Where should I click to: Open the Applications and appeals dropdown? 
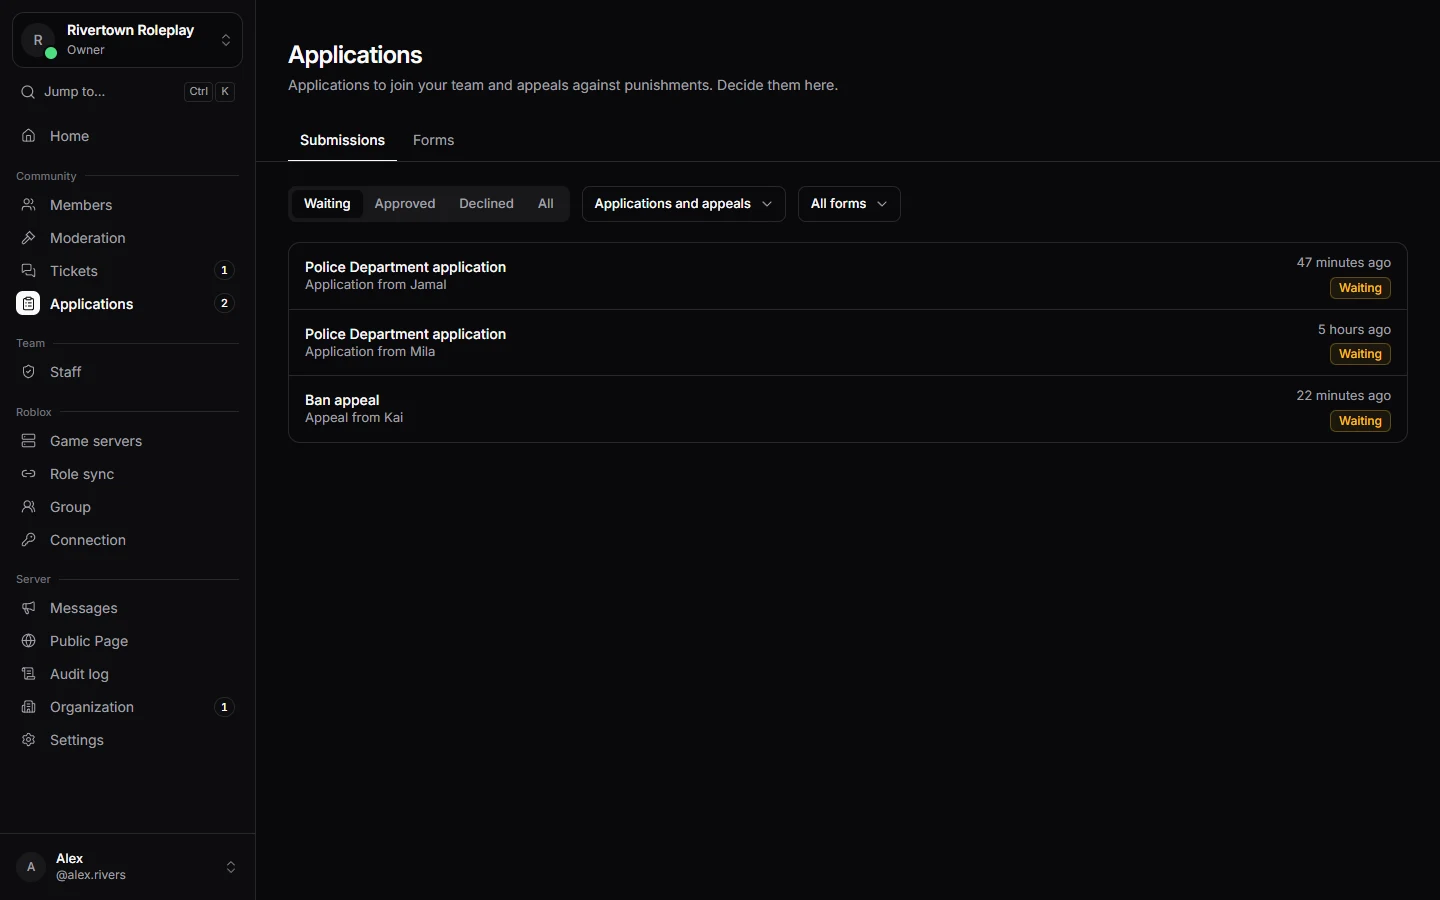[684, 204]
